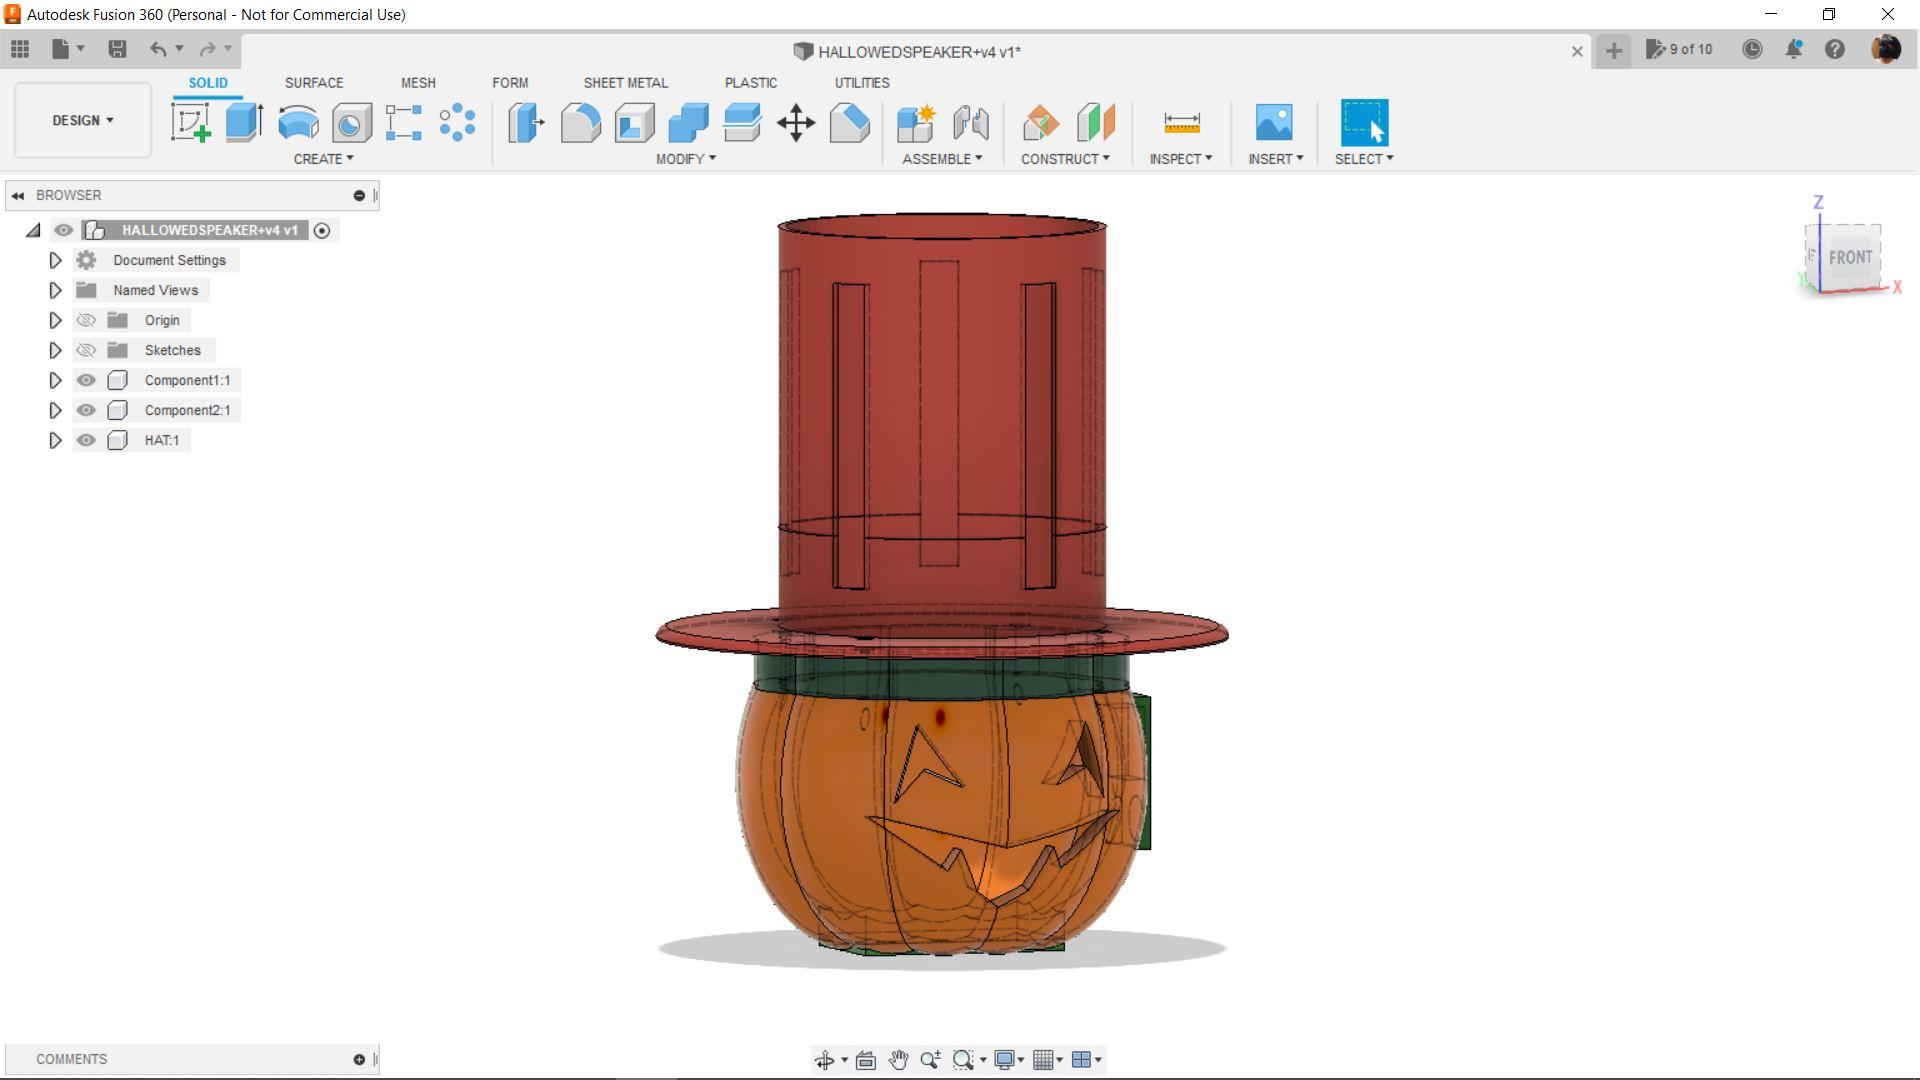Expand the Named Views folder
Viewport: 1920px width, 1080px height.
[55, 290]
